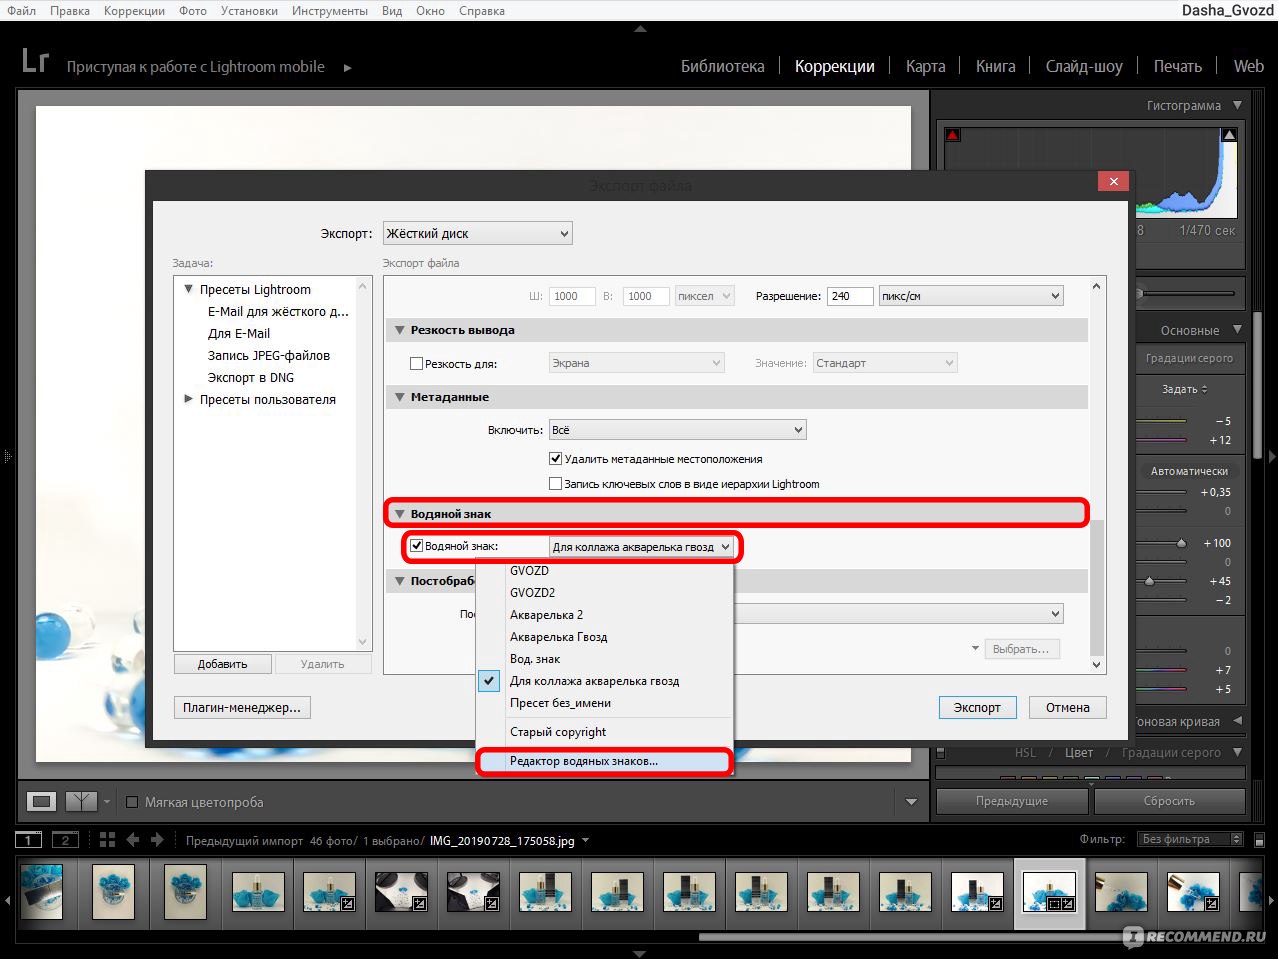Enable the Резкость для checkbox

[417, 364]
